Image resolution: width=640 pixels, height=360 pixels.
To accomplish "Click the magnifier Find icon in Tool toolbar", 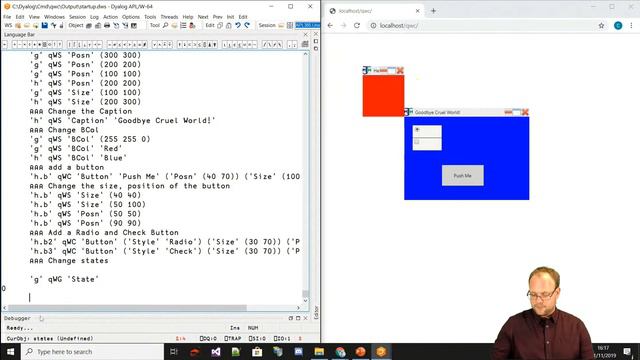I will click(165, 25).
